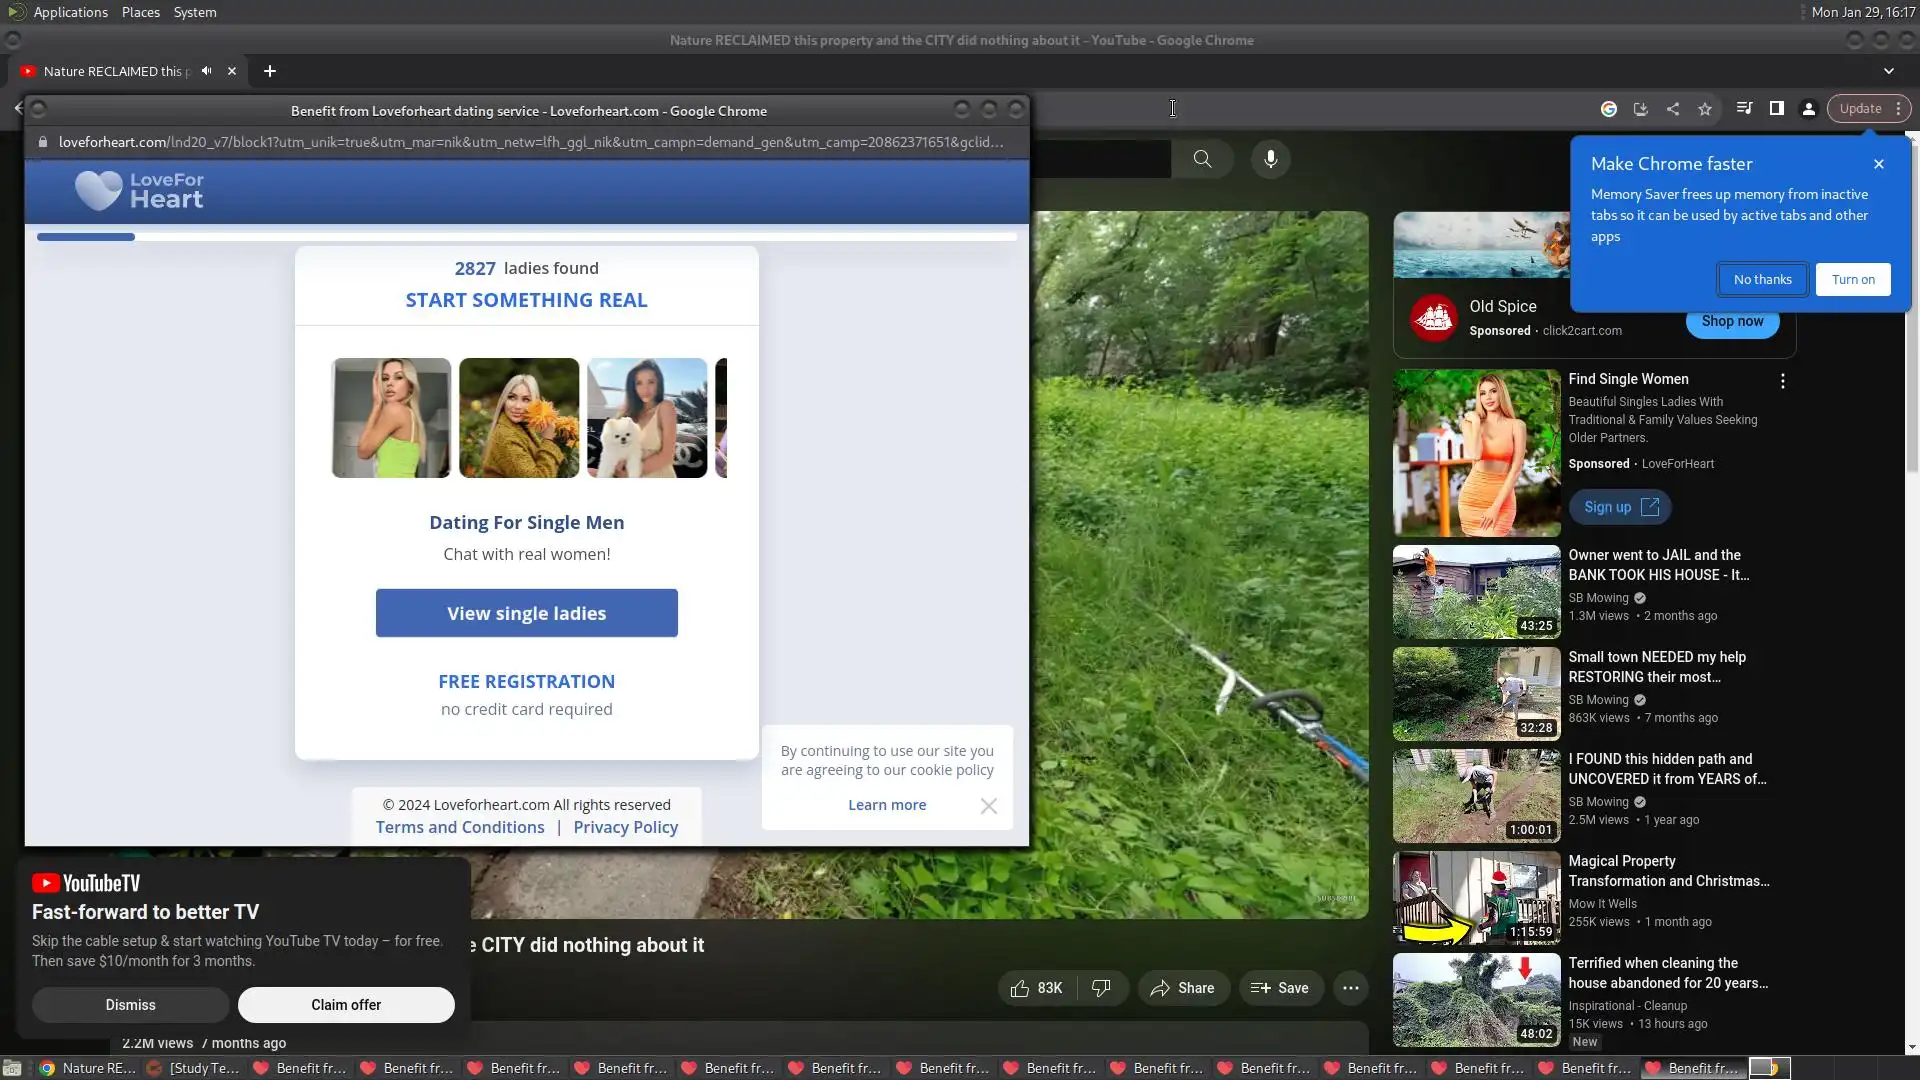
Task: Open the Owner went to JAIL video thumbnail
Action: 1476,592
